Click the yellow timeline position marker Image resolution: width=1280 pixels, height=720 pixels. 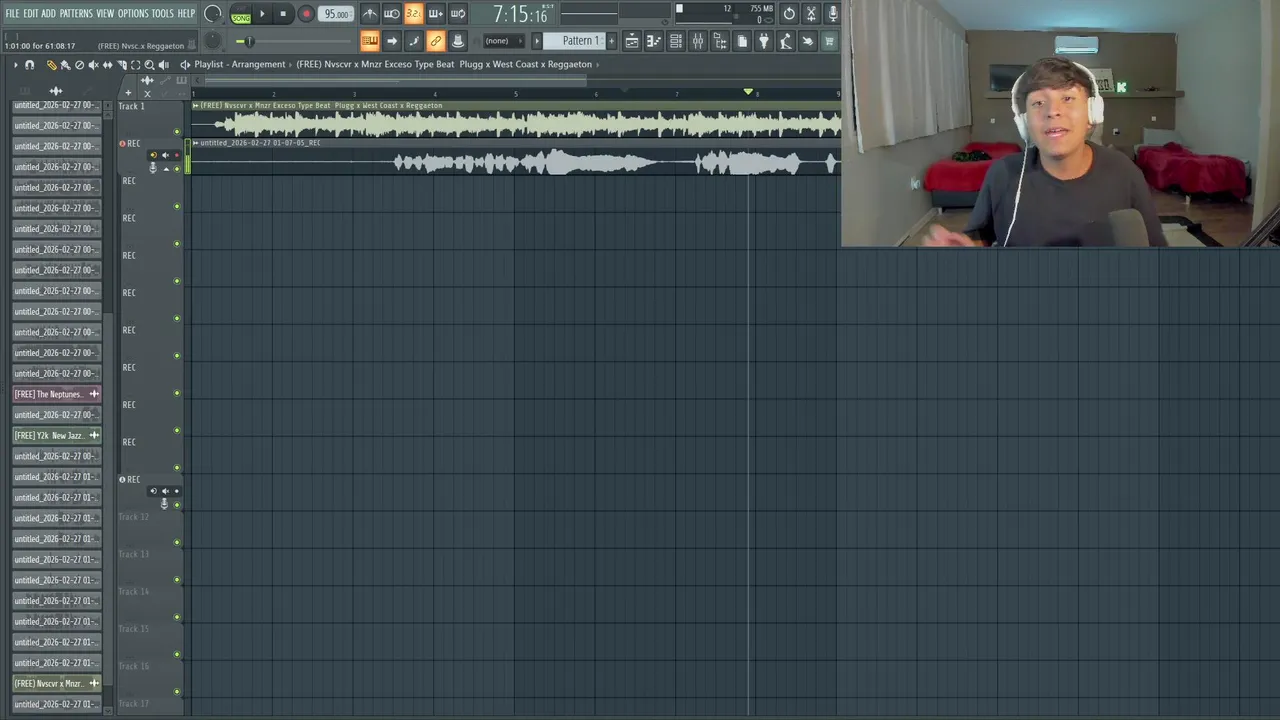(x=748, y=92)
